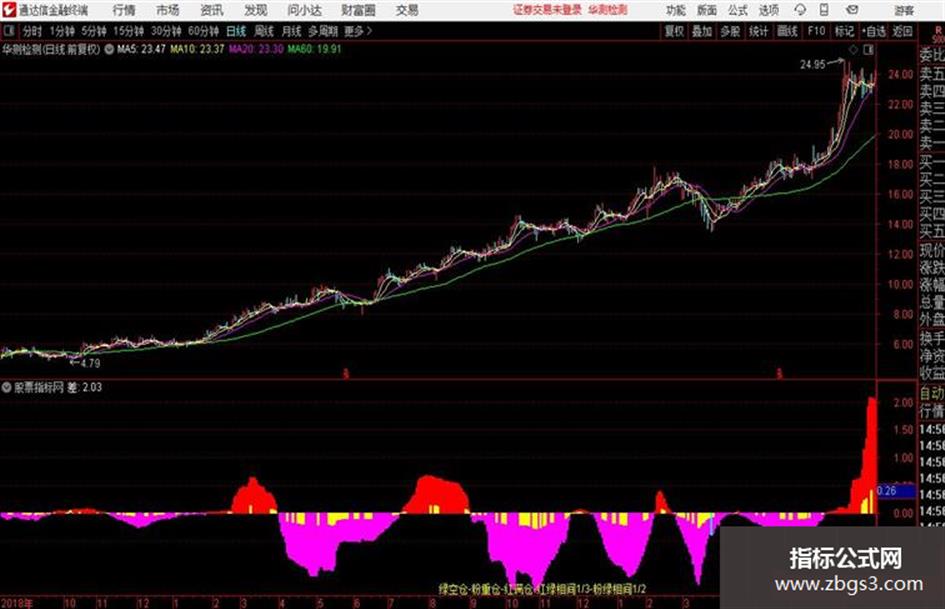Screen dimensions: 945x609
Task: Click the headset customer service icon
Action: 800,10
